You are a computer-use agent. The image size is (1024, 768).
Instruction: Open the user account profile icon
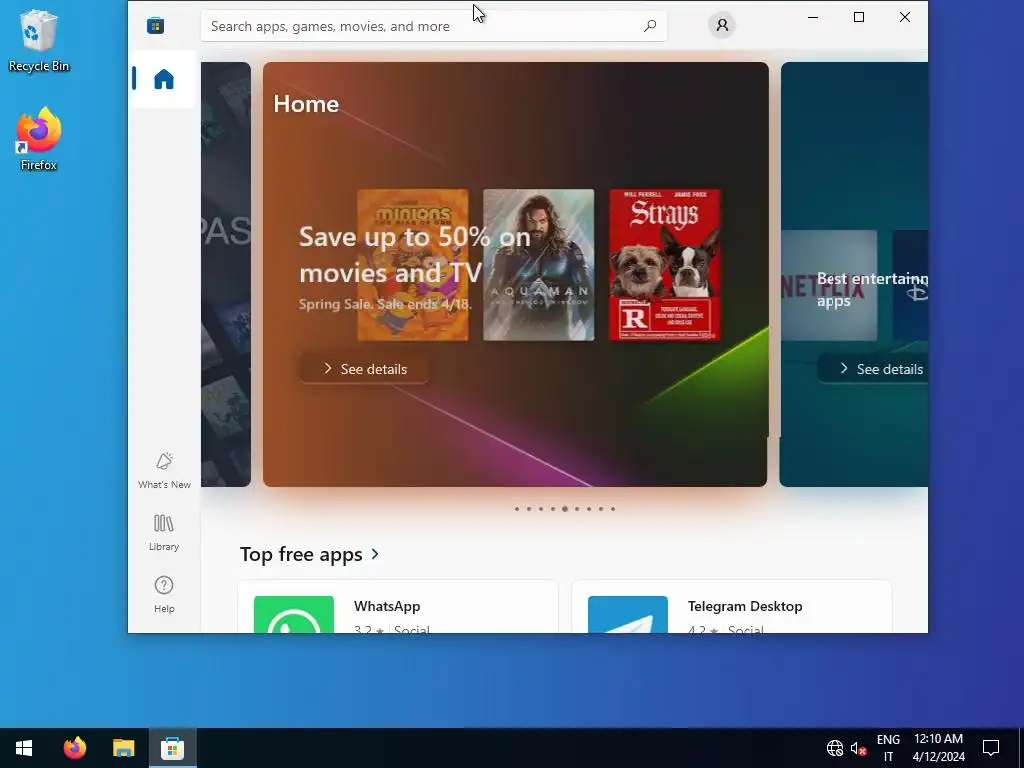coord(722,25)
